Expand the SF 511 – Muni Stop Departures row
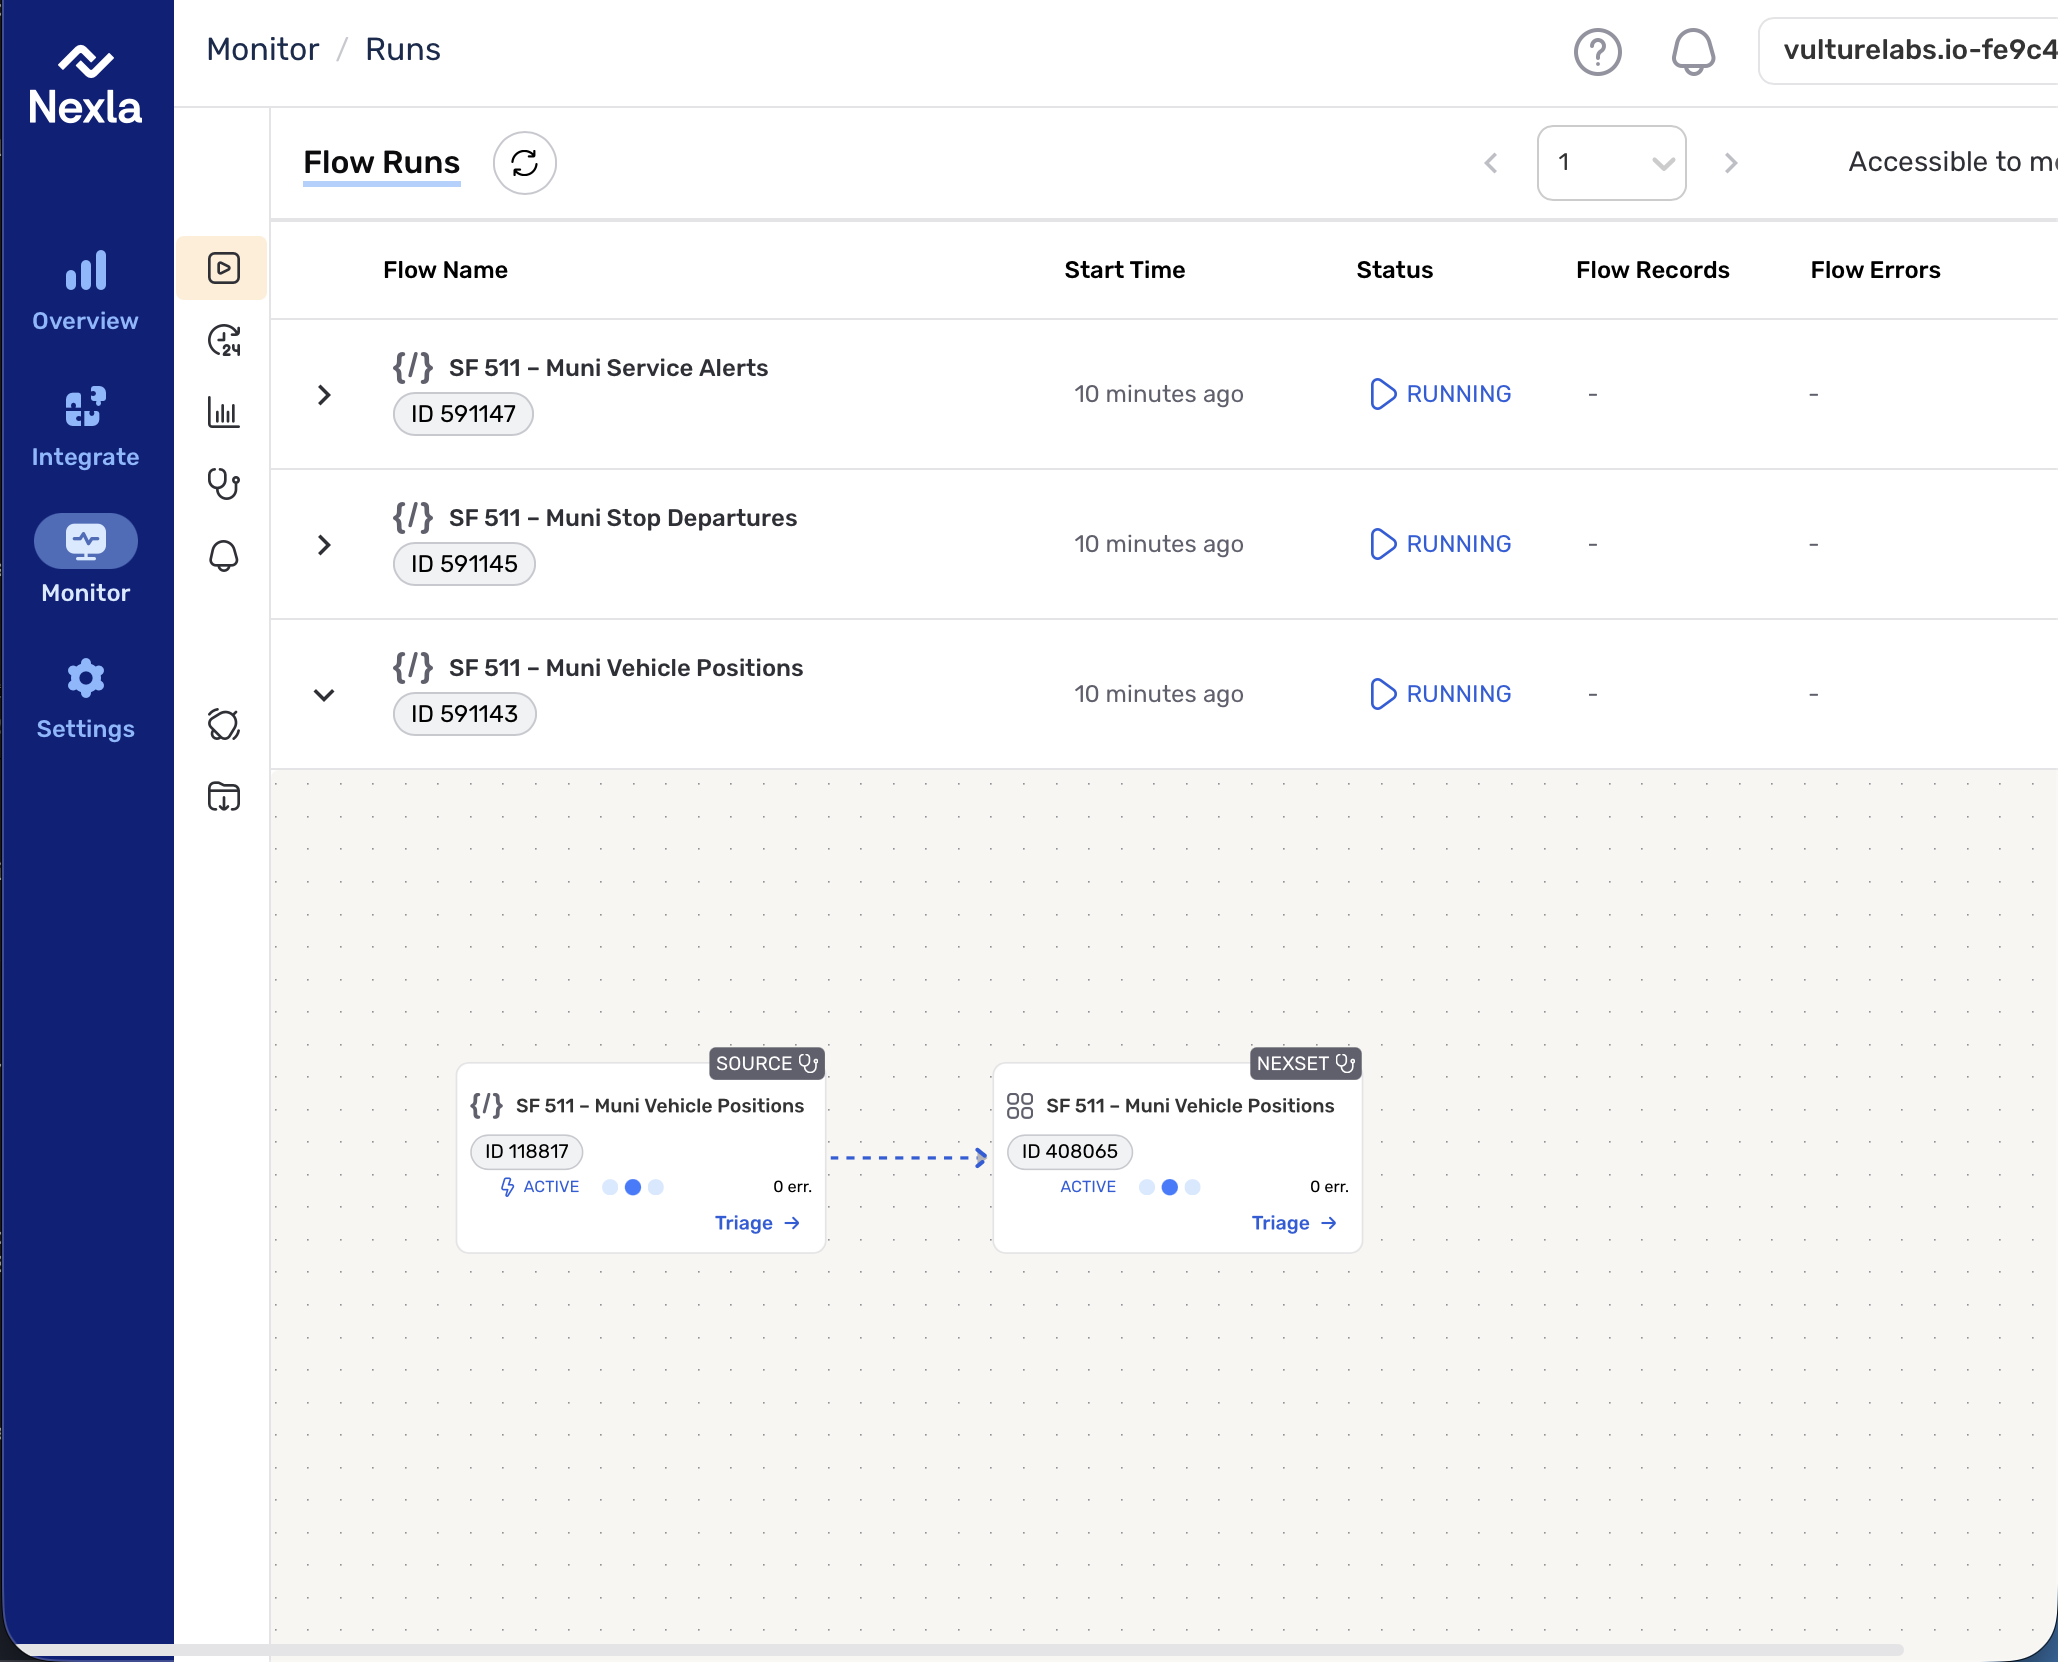This screenshot has height=1662, width=2058. click(324, 545)
